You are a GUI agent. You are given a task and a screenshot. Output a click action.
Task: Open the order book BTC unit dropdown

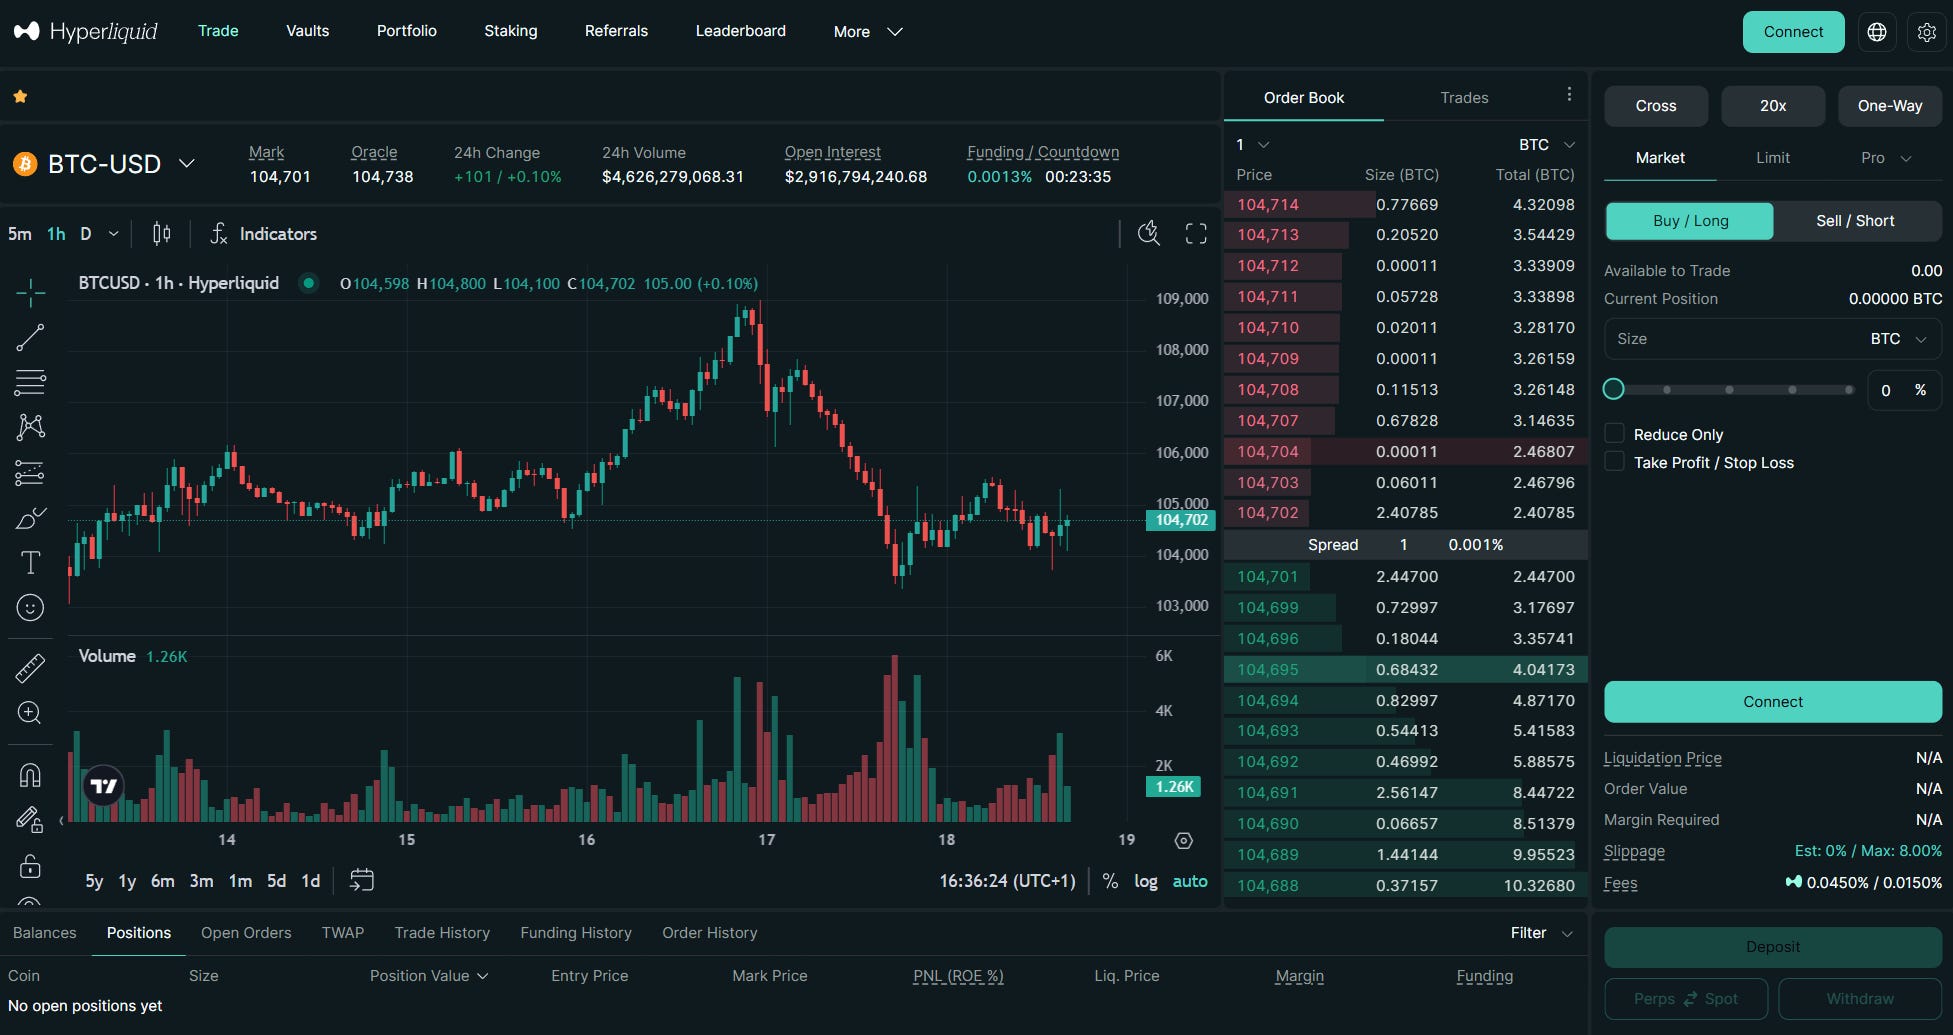(x=1547, y=145)
